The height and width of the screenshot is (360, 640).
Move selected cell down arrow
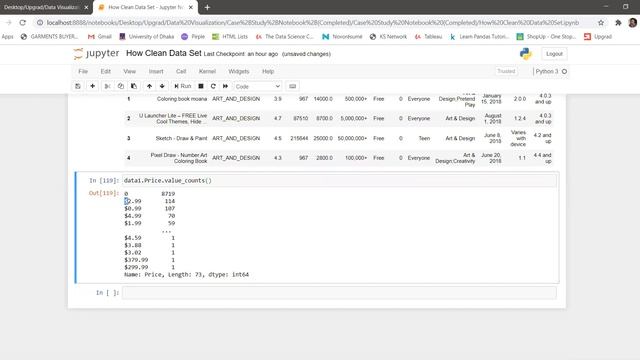point(162,86)
